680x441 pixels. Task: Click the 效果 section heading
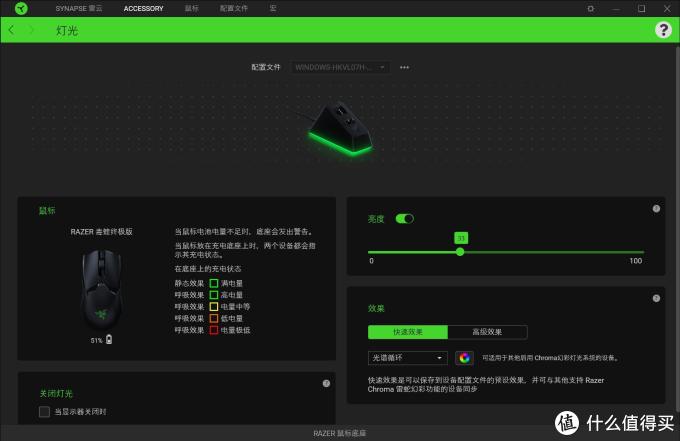pyautogui.click(x=376, y=308)
